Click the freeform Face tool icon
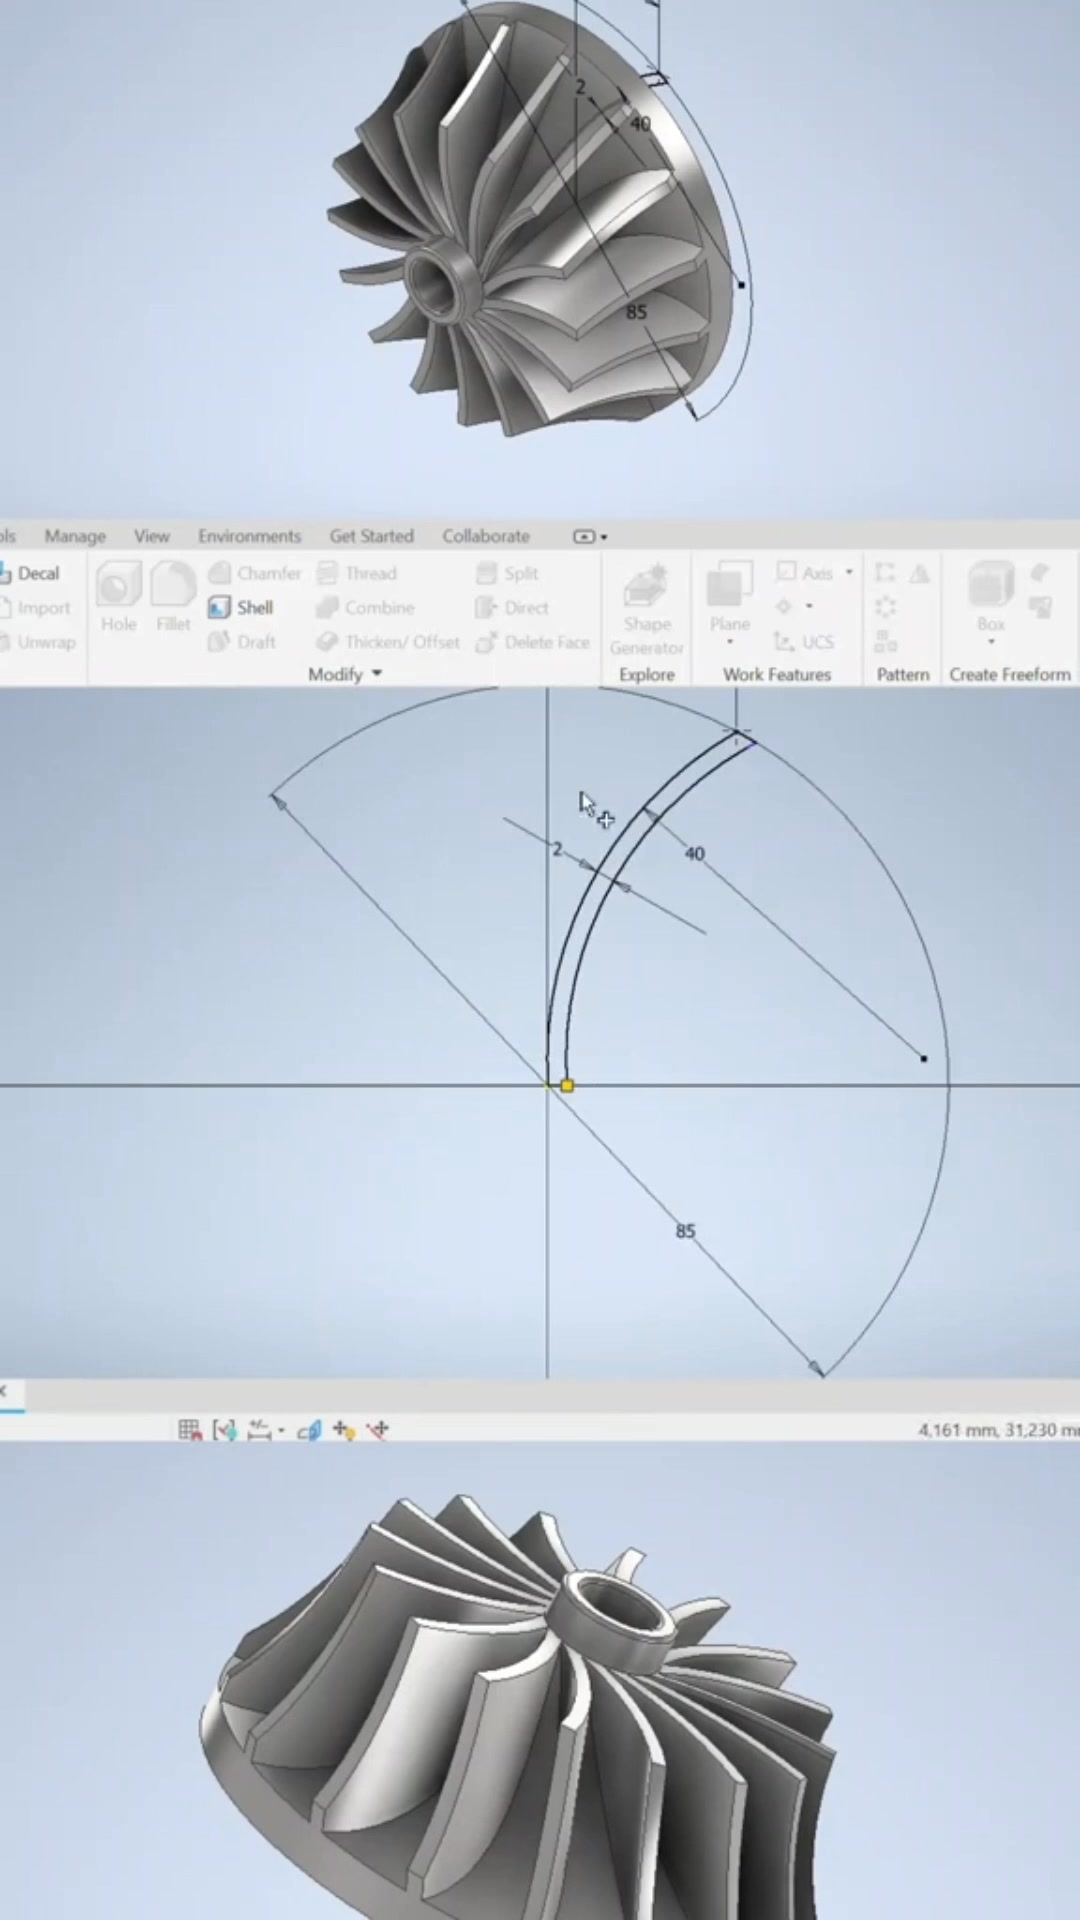The width and height of the screenshot is (1080, 1920). point(1040,573)
